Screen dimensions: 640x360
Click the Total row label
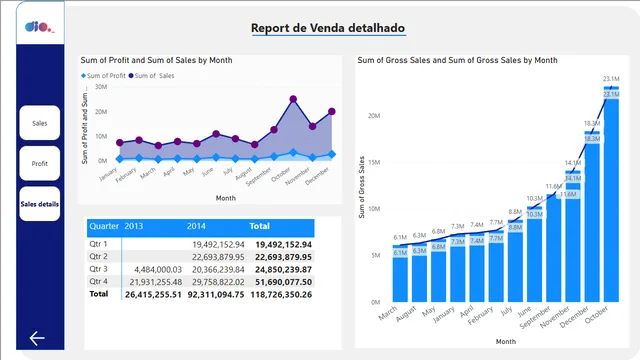point(99,294)
